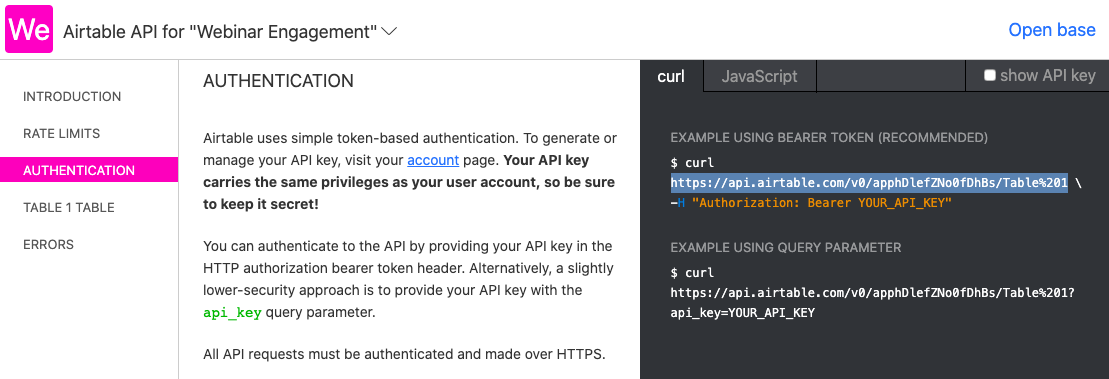Switch to JavaScript tab

[760, 76]
